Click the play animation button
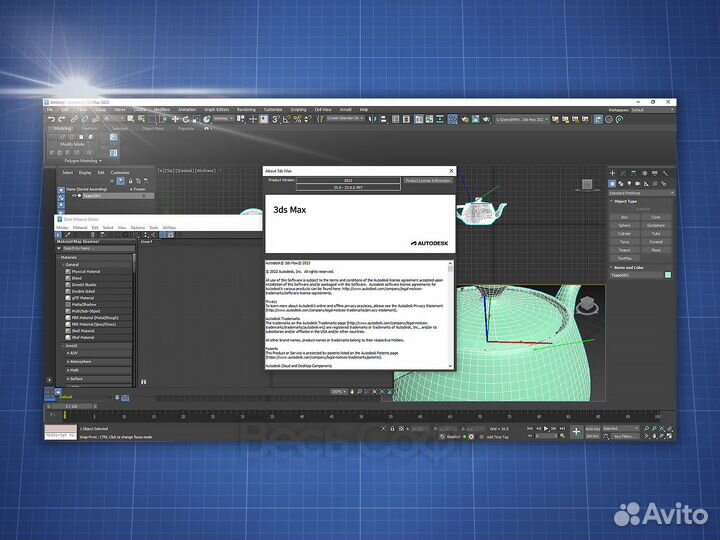The height and width of the screenshot is (540, 720). point(546,428)
